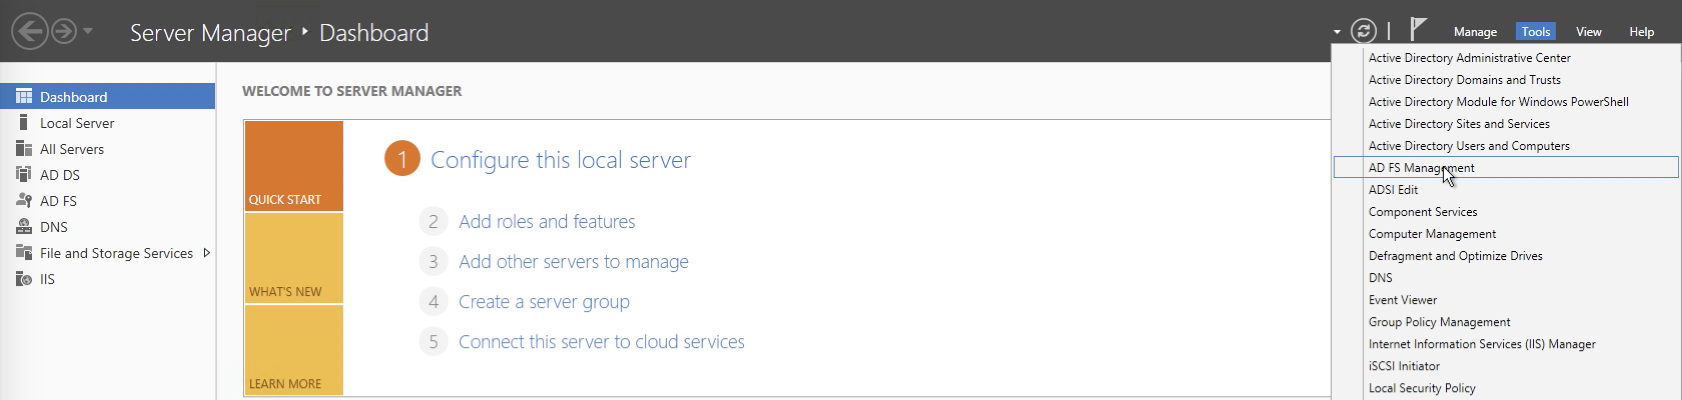Open the What's New tile
The width and height of the screenshot is (1682, 400).
(x=294, y=258)
